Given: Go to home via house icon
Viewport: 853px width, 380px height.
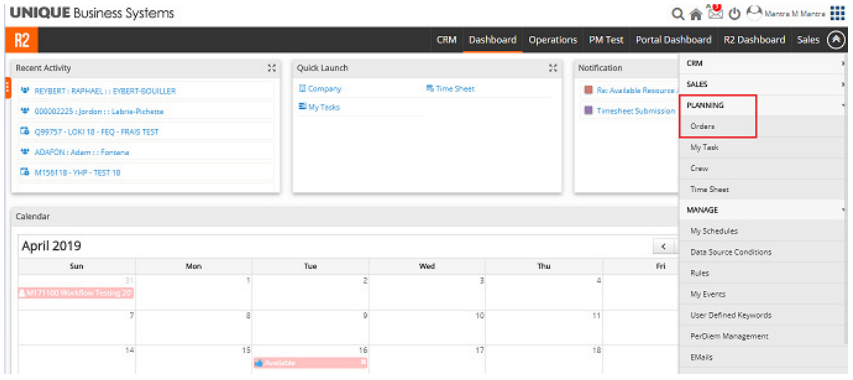Looking at the screenshot, I should pos(696,14).
